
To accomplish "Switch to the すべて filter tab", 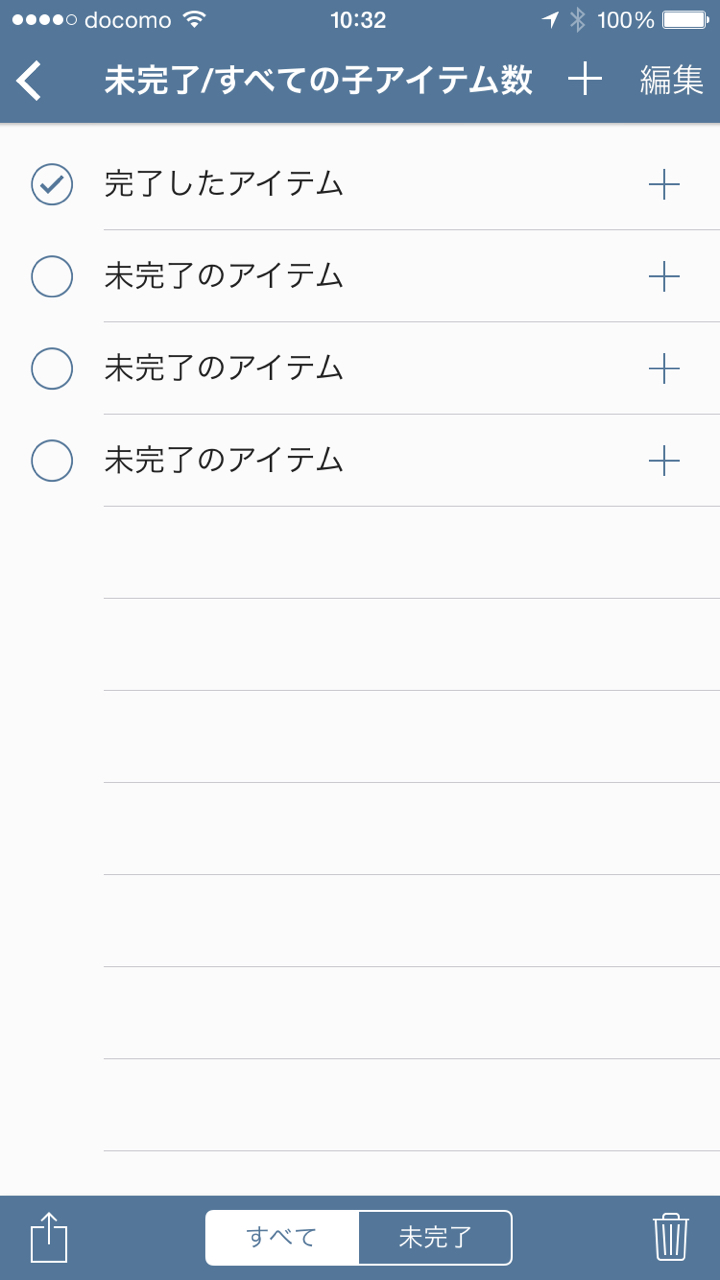I will [282, 1238].
